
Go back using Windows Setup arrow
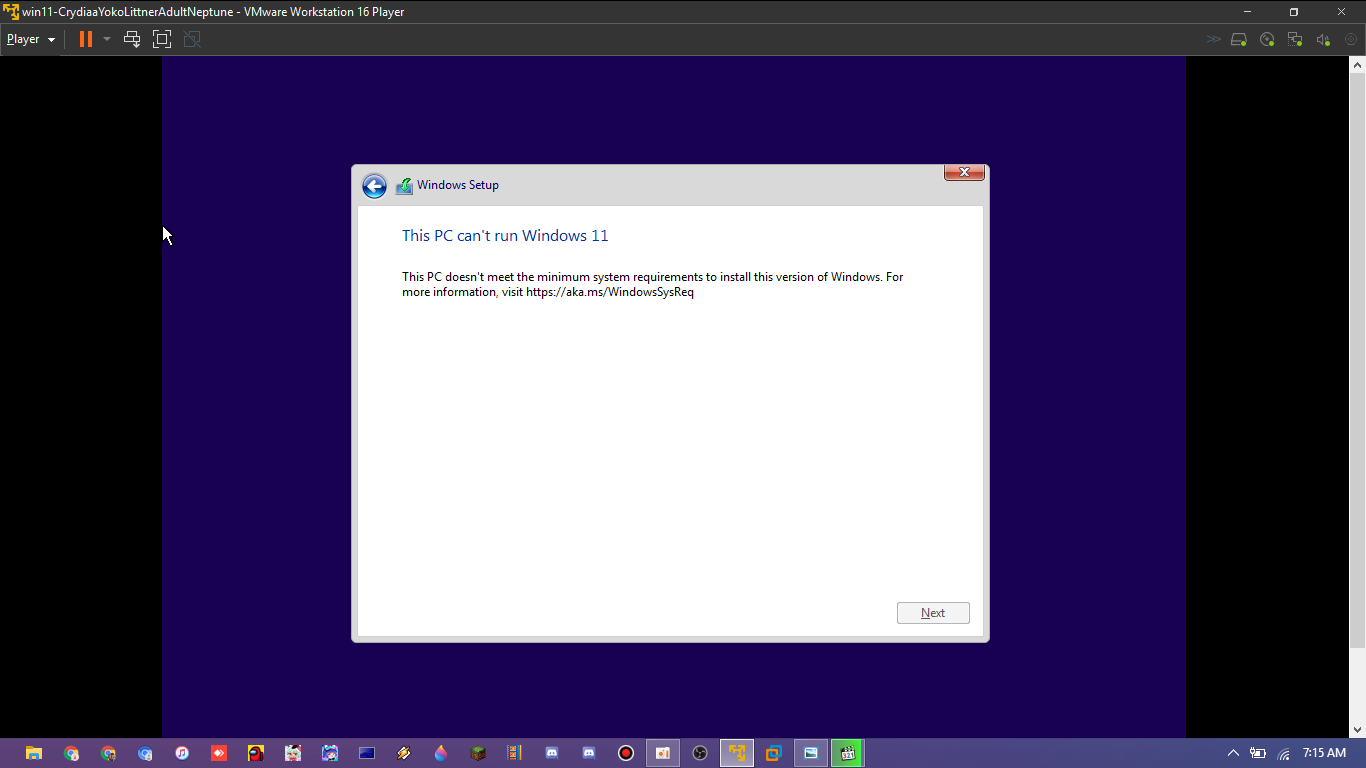(x=374, y=186)
